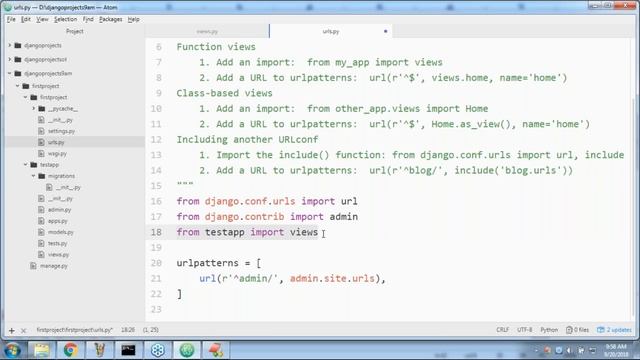640x360 pixels.
Task: Click the 0 files git status
Action: [x=577, y=330]
